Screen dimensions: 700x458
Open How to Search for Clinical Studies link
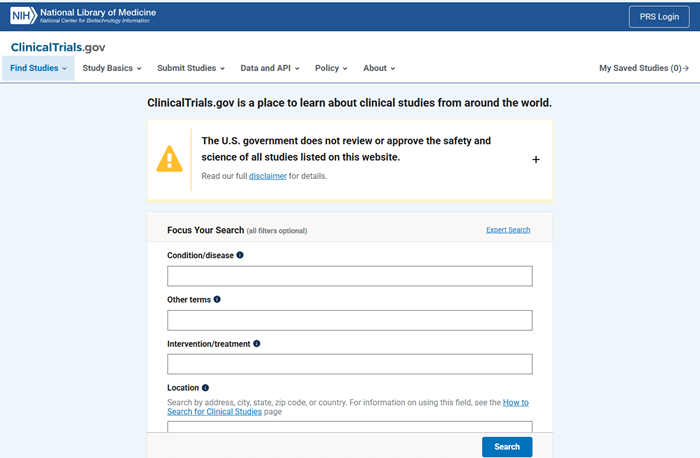pos(348,407)
